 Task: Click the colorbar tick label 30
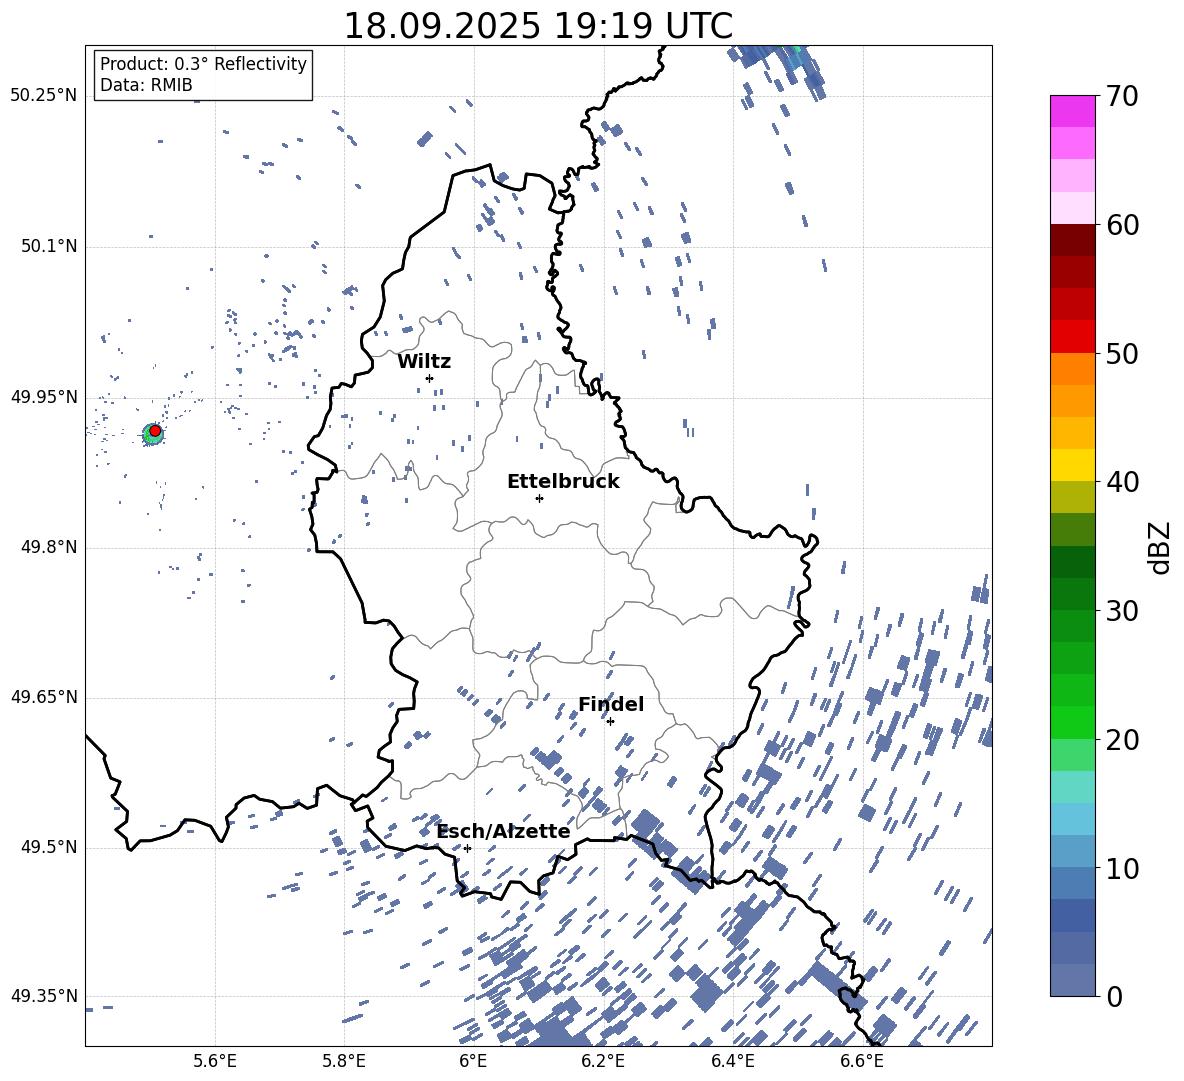coord(1123,610)
